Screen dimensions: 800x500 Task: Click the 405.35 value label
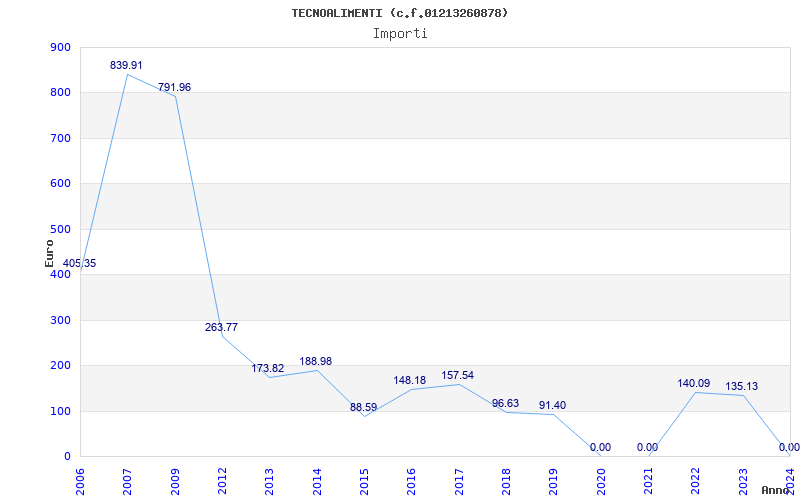click(x=79, y=263)
